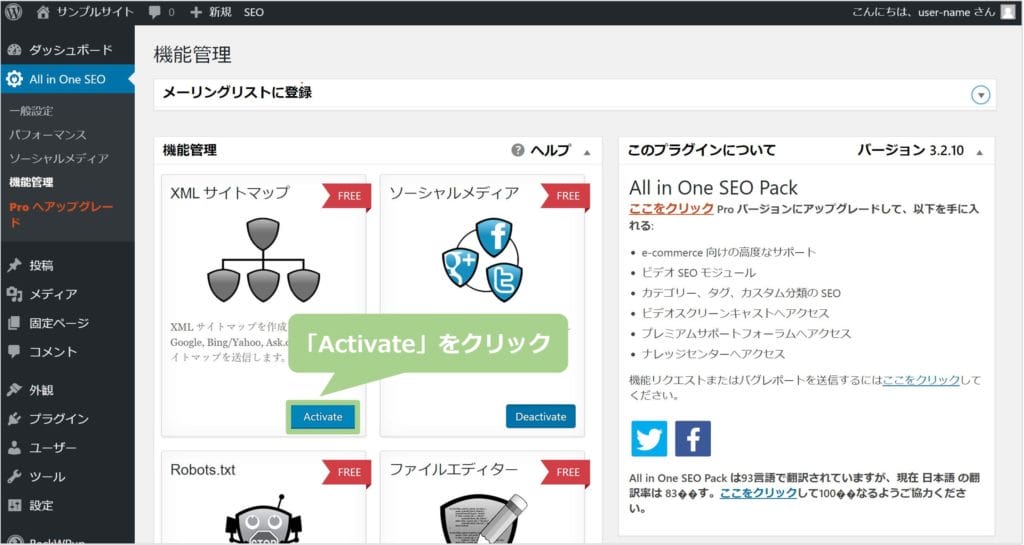Click FREE ribbon on ファイルエディター card

point(566,472)
